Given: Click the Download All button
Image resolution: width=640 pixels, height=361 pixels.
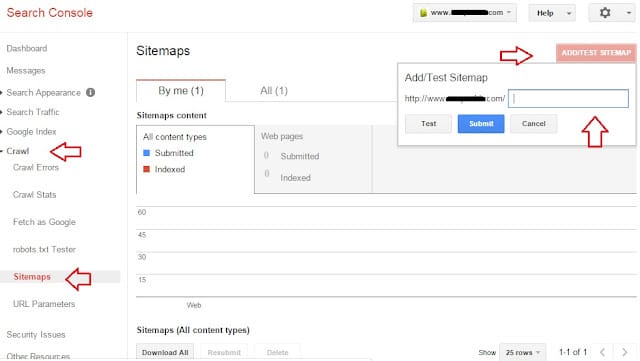Looking at the screenshot, I should 165,352.
